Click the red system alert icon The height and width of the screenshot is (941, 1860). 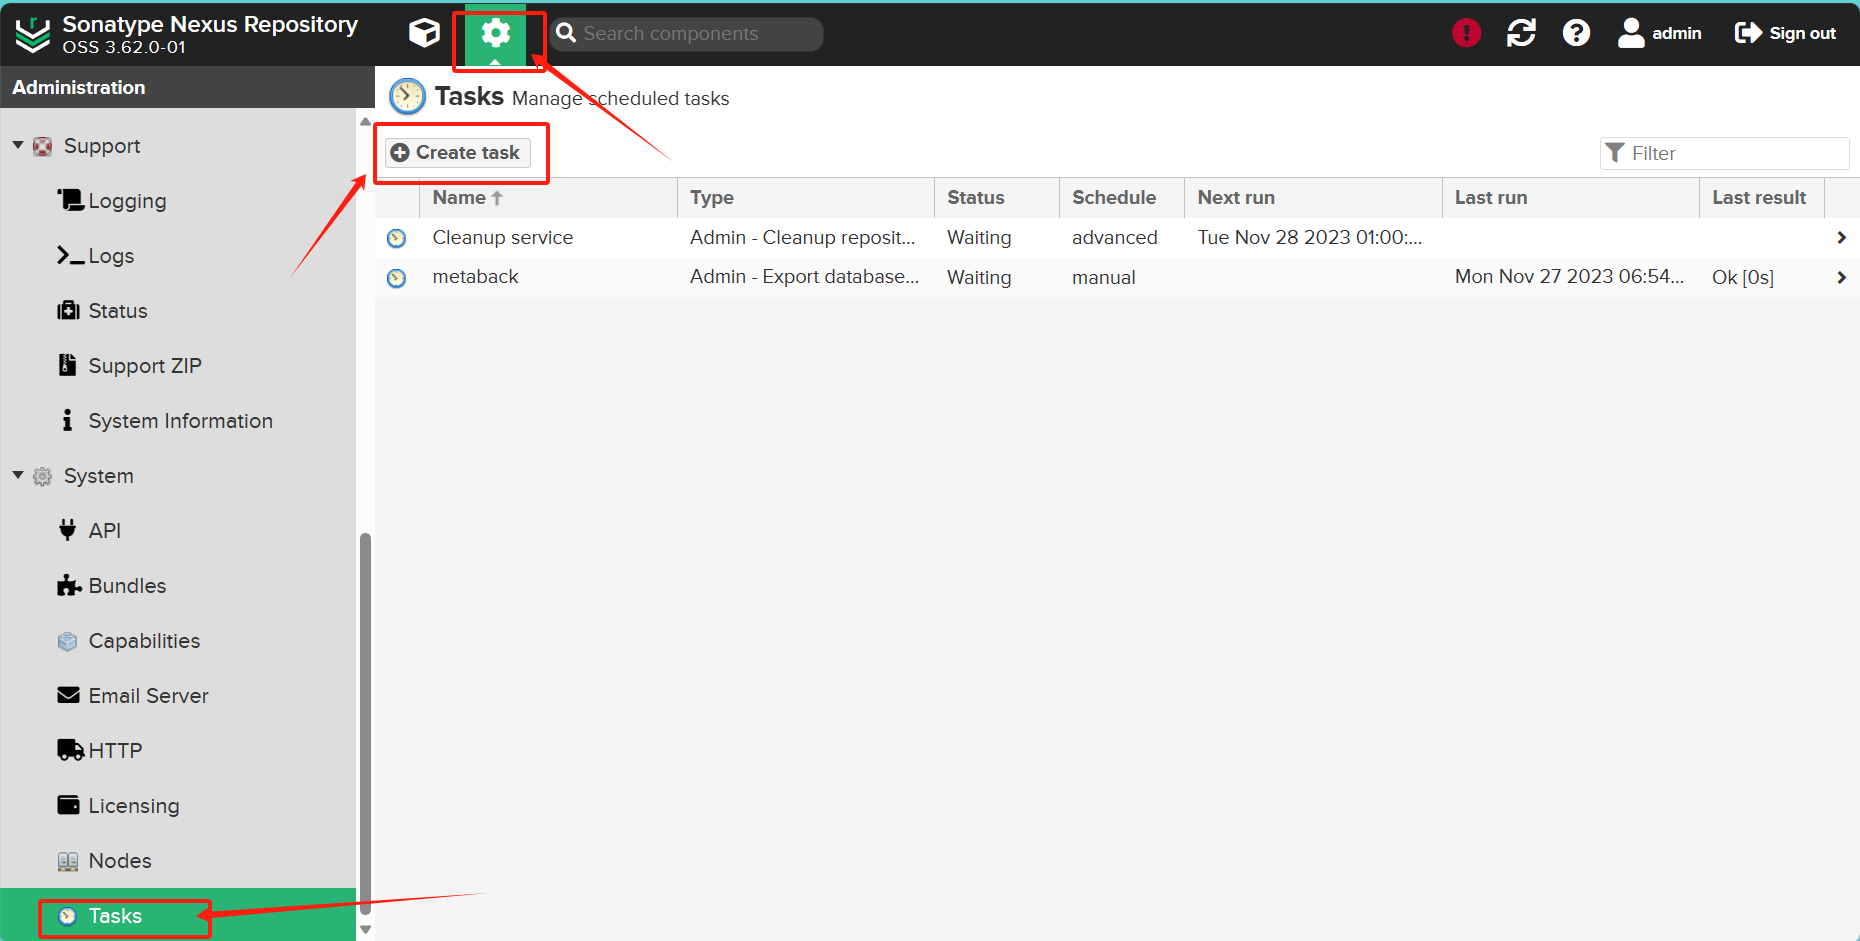tap(1466, 33)
